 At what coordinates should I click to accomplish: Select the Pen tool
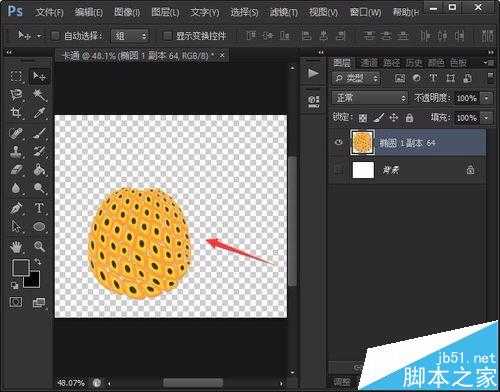coord(16,208)
